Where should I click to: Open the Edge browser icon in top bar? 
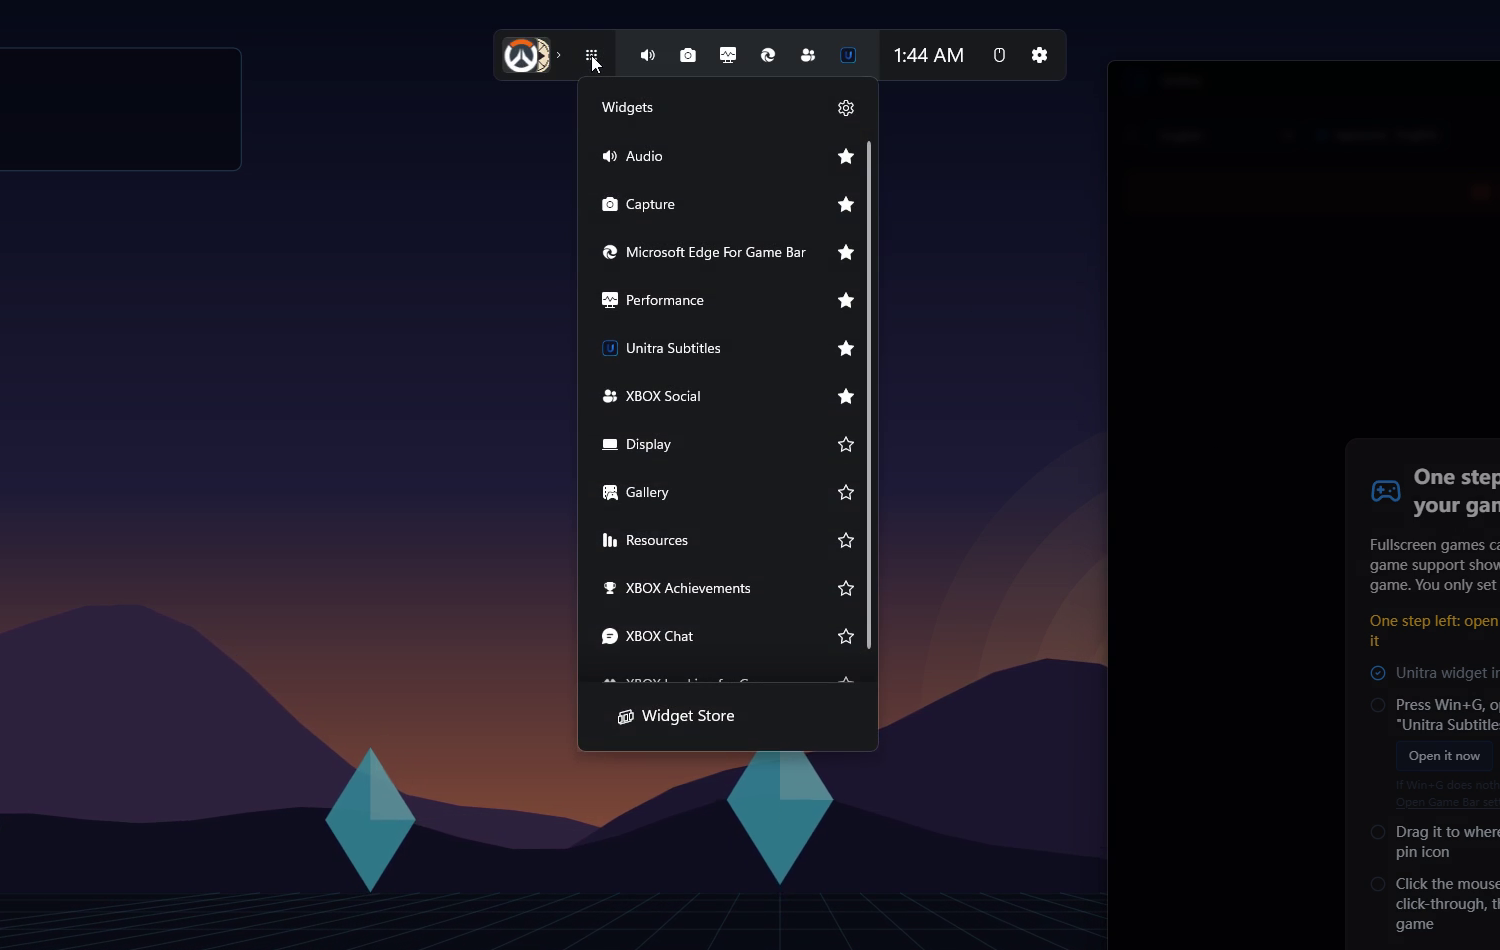(x=768, y=55)
